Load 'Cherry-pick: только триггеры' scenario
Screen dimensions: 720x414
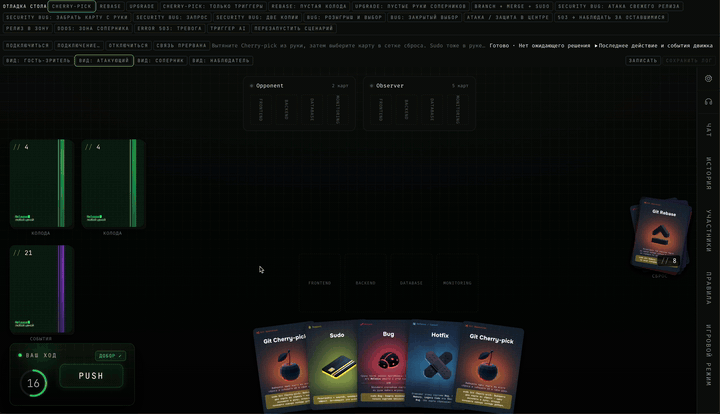tap(213, 6)
